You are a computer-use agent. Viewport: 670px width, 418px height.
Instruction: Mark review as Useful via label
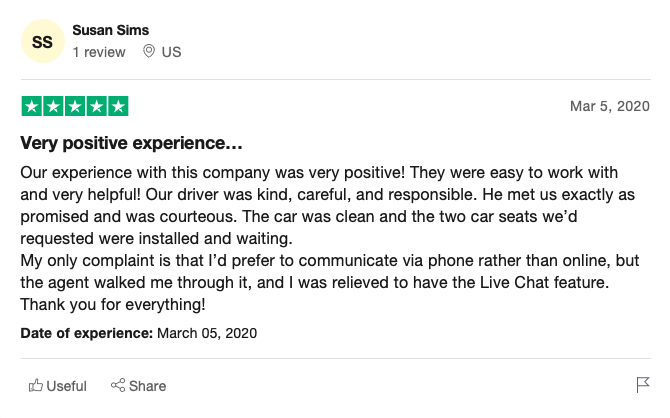(x=66, y=386)
